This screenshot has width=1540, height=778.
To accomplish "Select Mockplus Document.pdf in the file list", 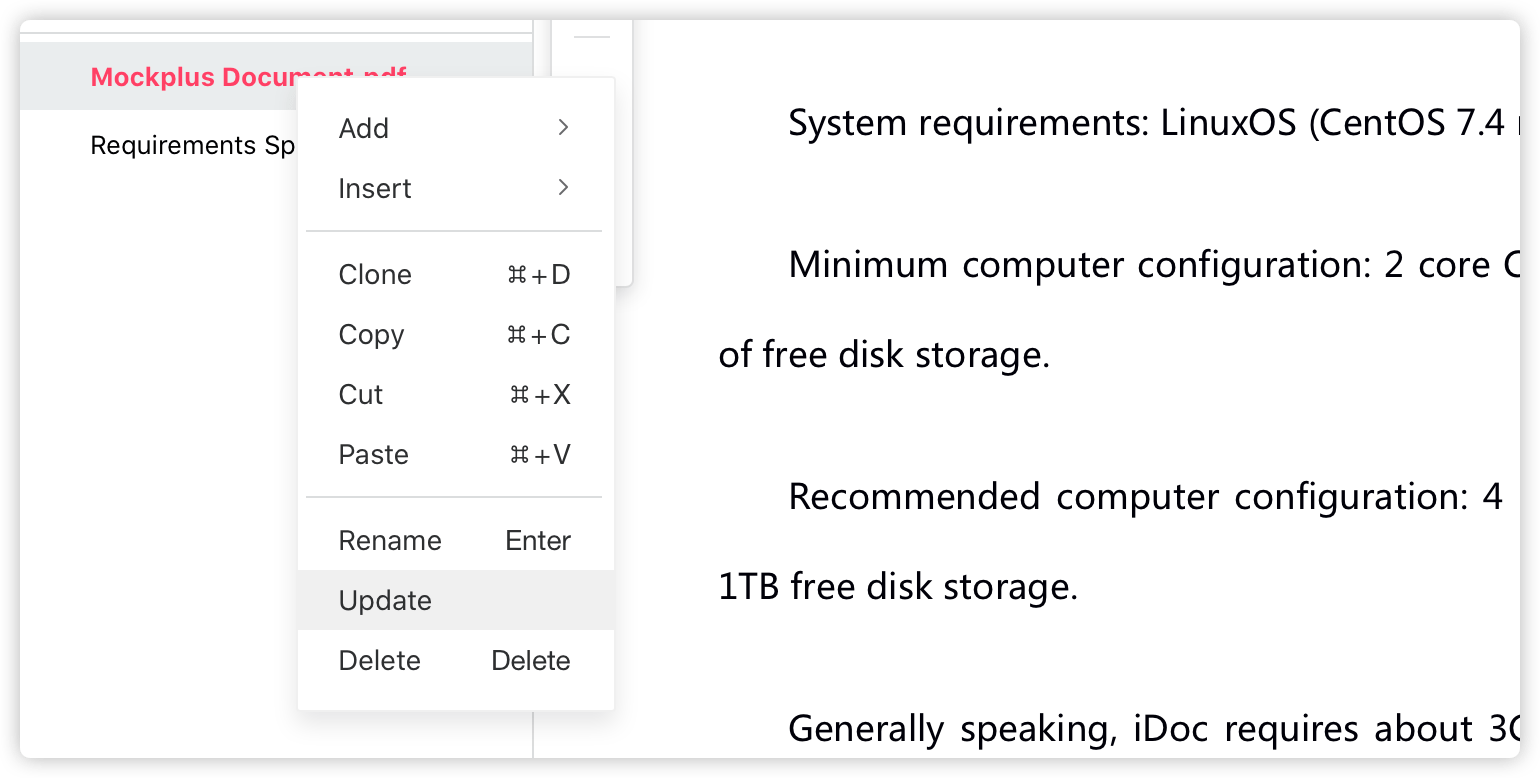I will (190, 77).
